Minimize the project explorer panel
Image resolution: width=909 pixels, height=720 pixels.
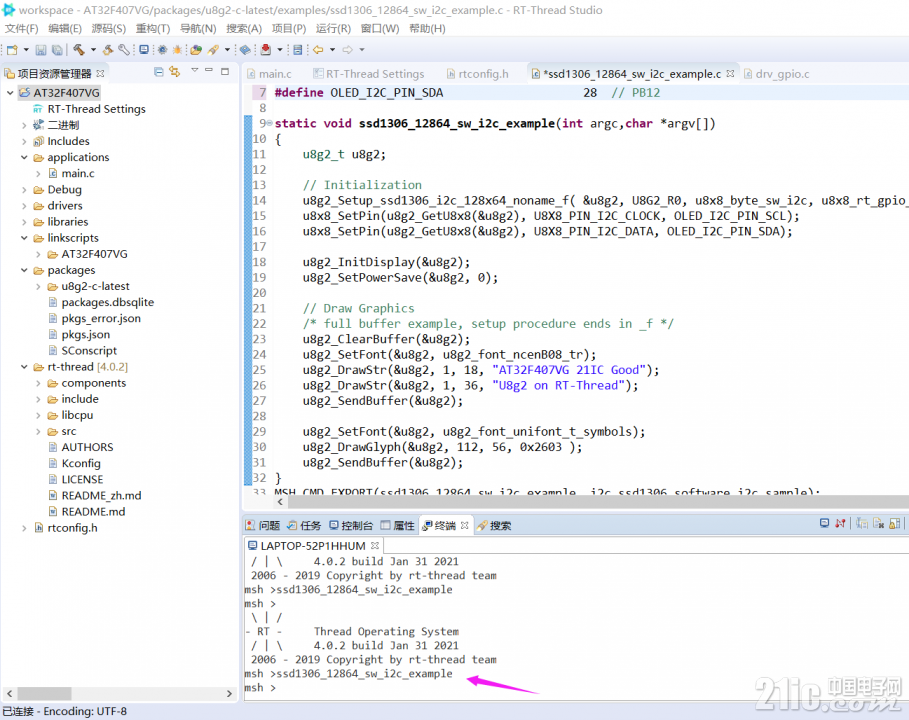[x=209, y=70]
